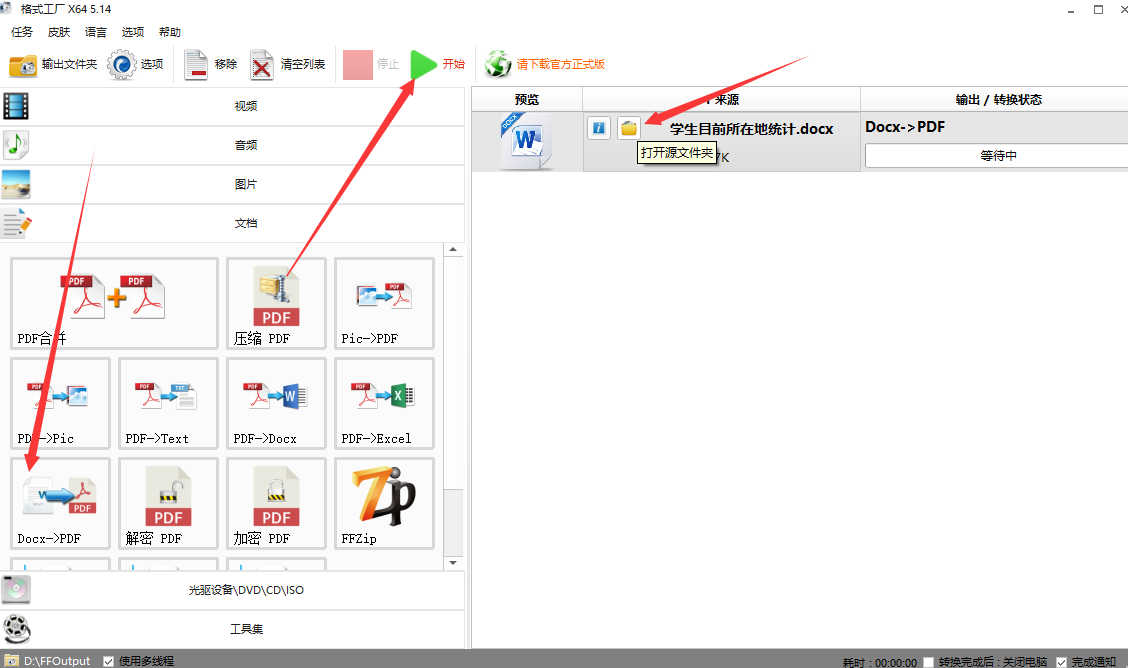This screenshot has height=668, width=1128.
Task: Collapse the 文档 document category
Action: (232, 223)
